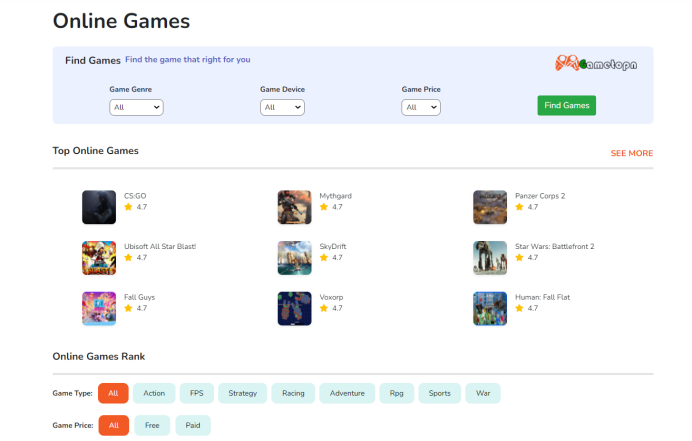Click the Fall Guys game title
This screenshot has height=441, width=692.
tap(139, 298)
